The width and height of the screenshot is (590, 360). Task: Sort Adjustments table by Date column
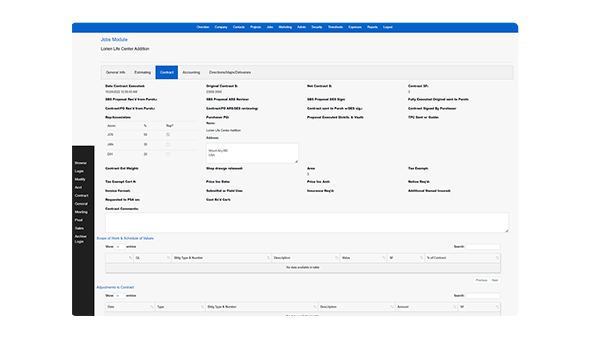(130, 307)
